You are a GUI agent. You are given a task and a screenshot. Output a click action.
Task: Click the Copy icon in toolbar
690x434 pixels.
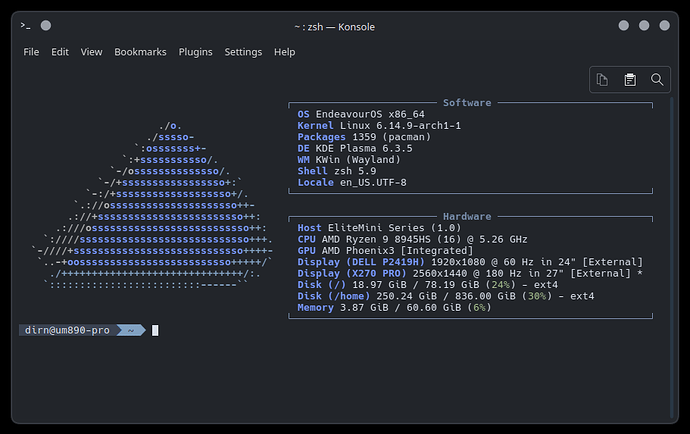coord(602,80)
